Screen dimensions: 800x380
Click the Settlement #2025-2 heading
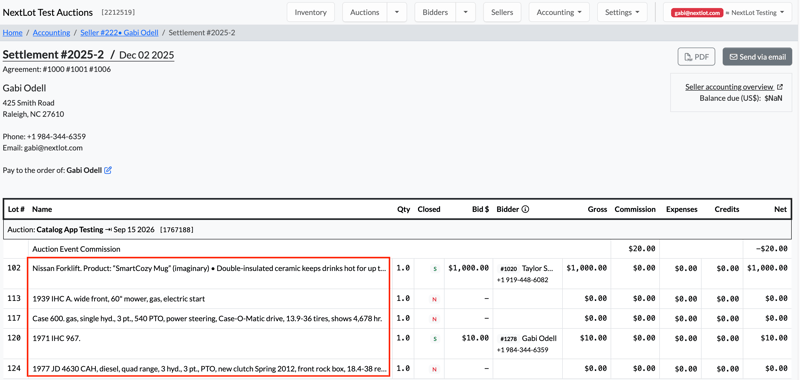point(54,55)
